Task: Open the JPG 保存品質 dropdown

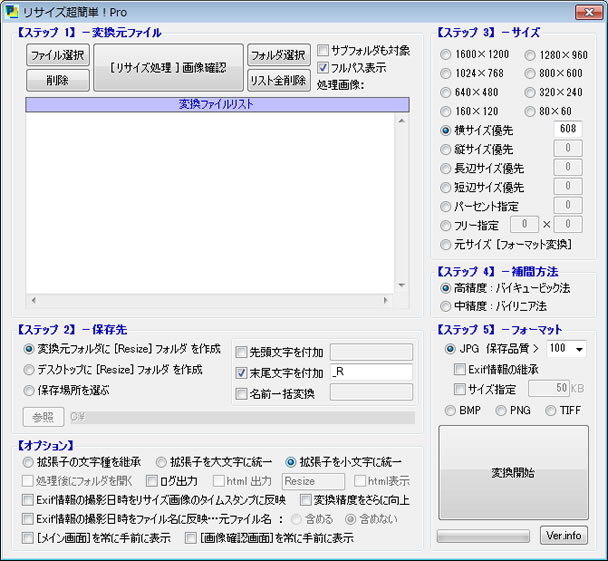Action: point(577,349)
